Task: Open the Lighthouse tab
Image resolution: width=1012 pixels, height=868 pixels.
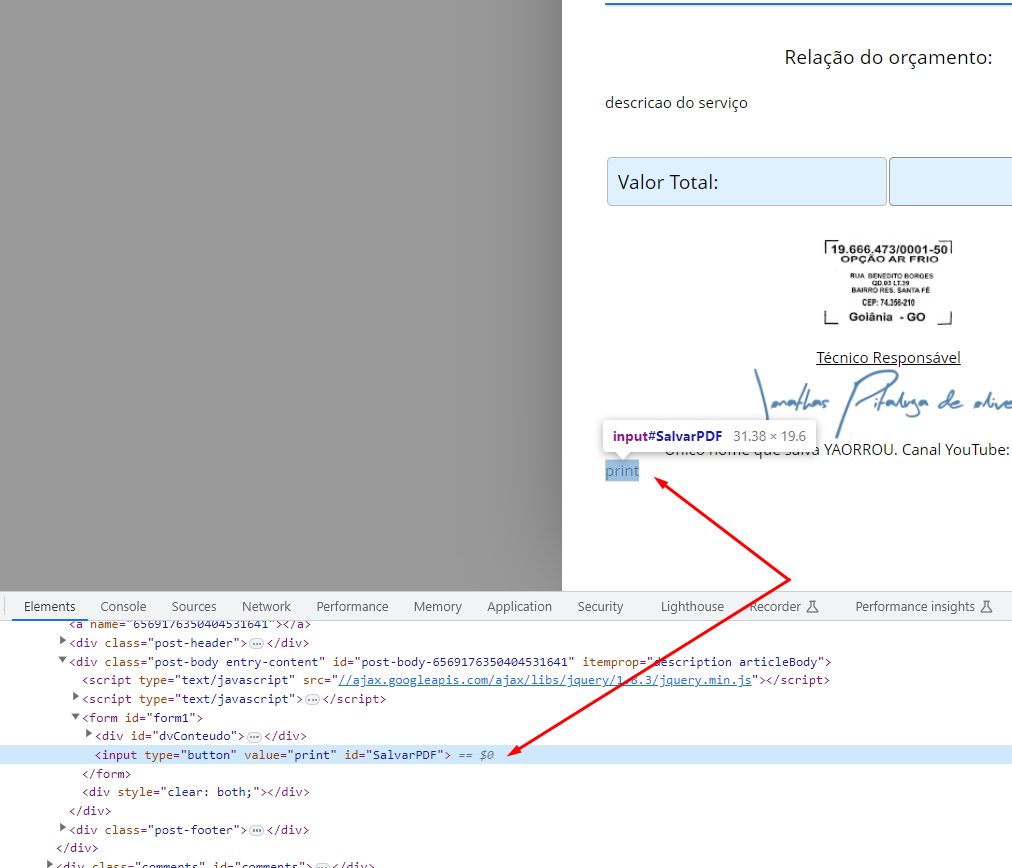Action: (692, 607)
